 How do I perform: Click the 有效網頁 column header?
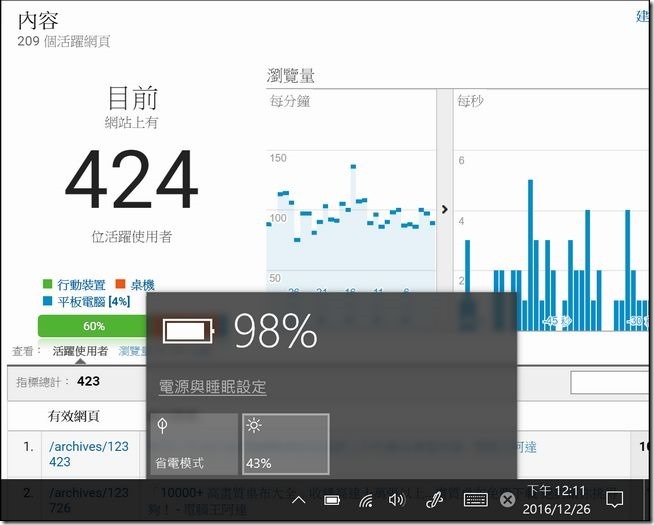[74, 416]
